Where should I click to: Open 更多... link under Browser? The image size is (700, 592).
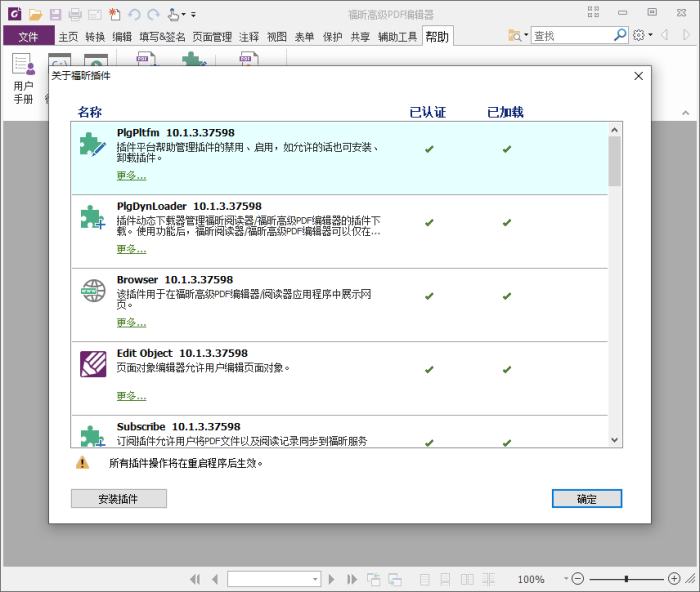(131, 322)
